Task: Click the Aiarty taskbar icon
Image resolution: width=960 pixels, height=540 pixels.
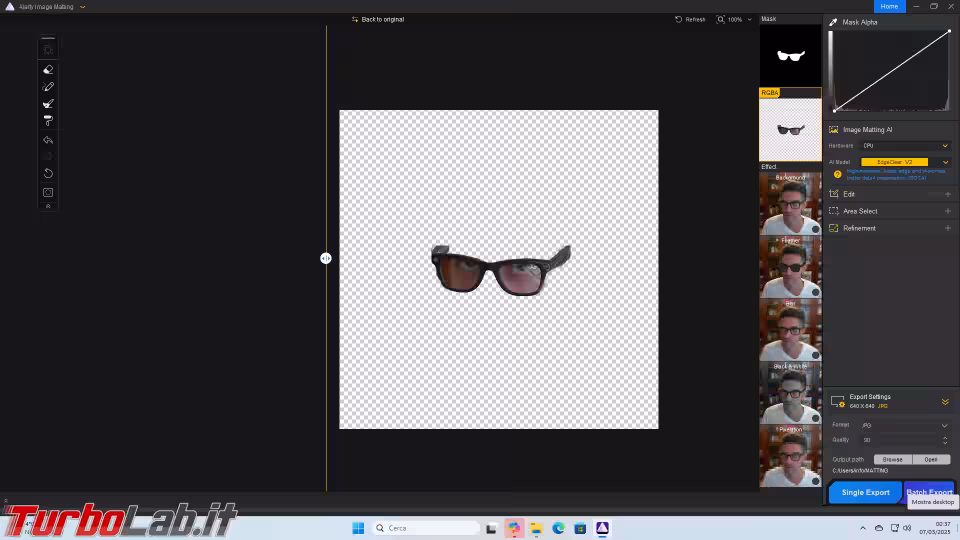Action: pyautogui.click(x=602, y=528)
